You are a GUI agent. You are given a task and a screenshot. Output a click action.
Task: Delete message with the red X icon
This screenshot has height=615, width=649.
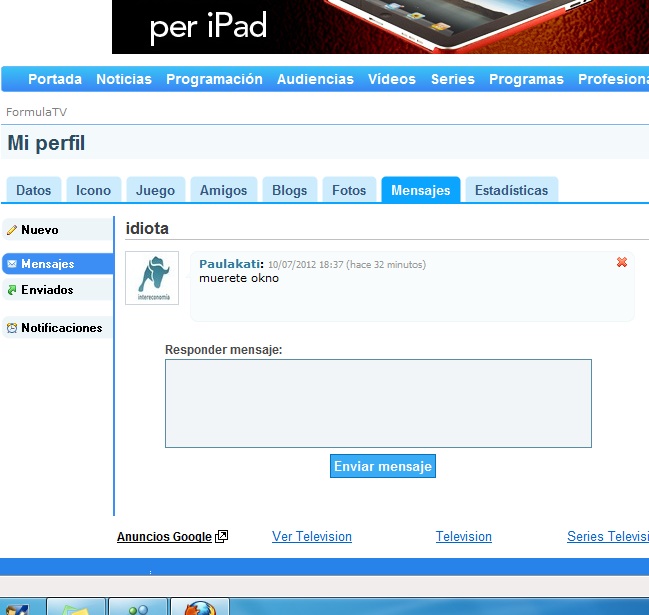click(x=622, y=262)
